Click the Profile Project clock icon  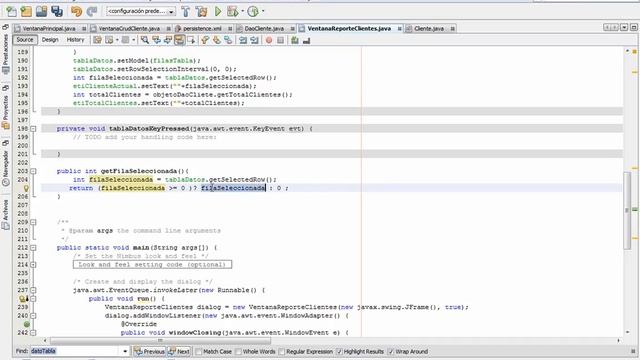(x=253, y=11)
